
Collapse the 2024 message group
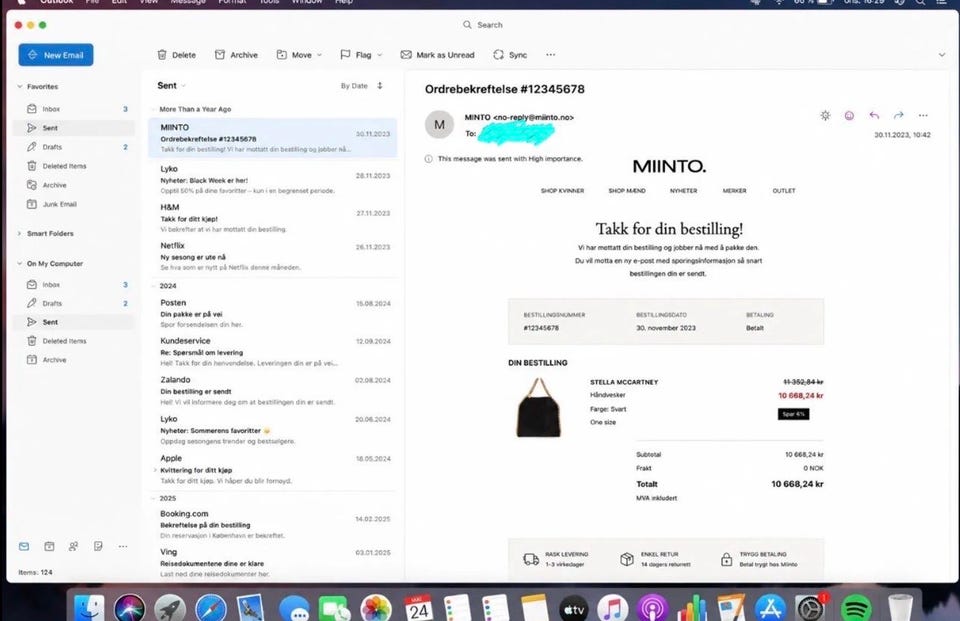tap(153, 286)
